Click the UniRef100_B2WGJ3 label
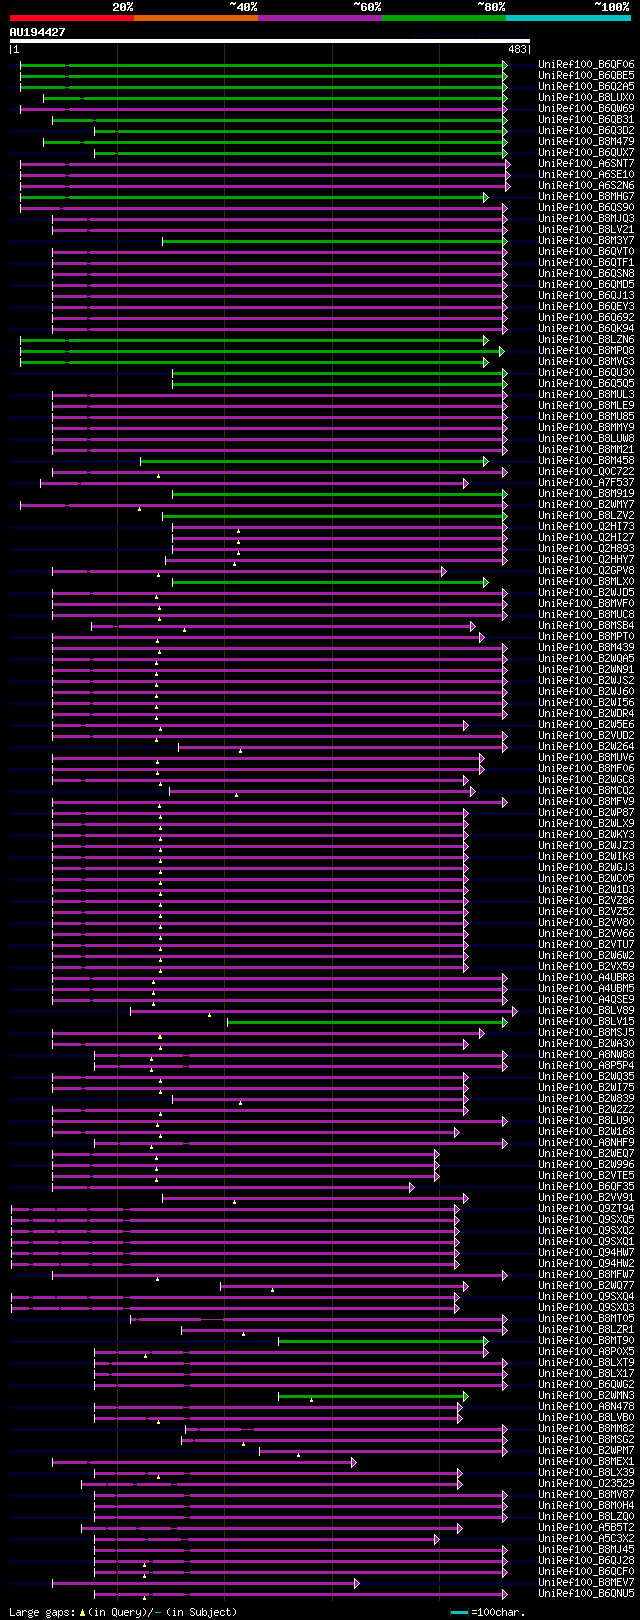 (x=586, y=867)
